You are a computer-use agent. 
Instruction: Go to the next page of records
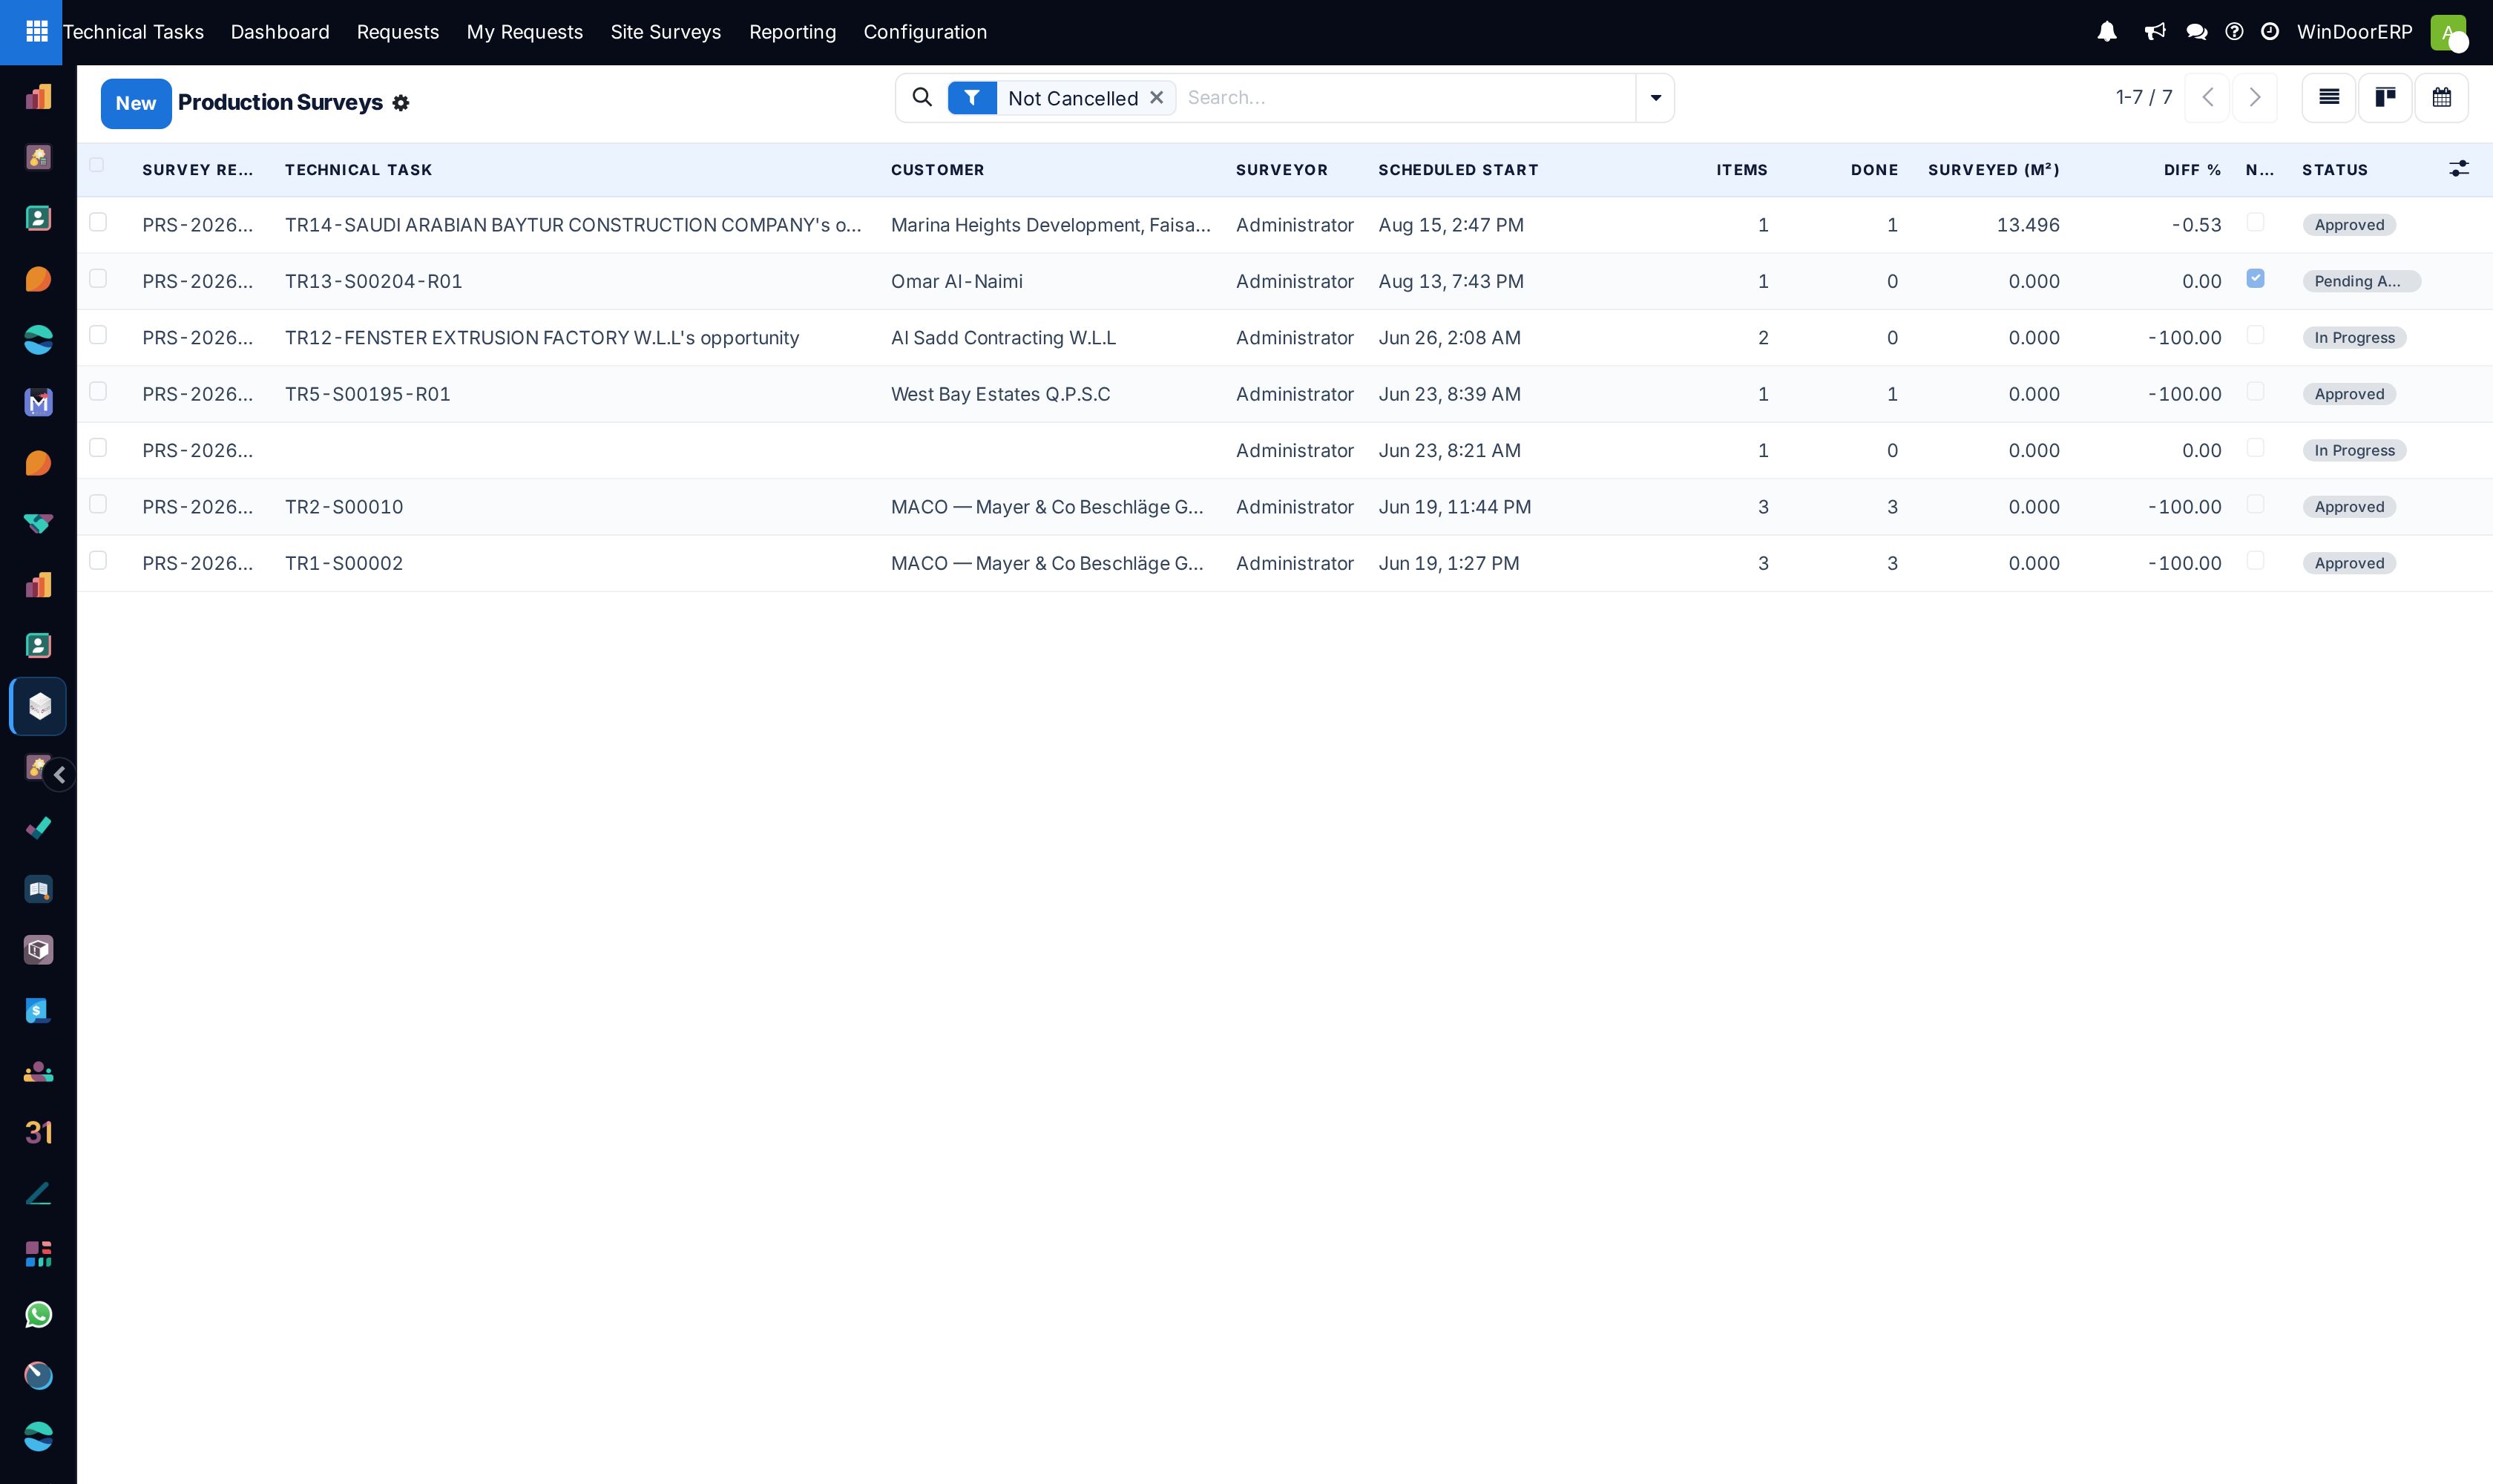(2255, 97)
